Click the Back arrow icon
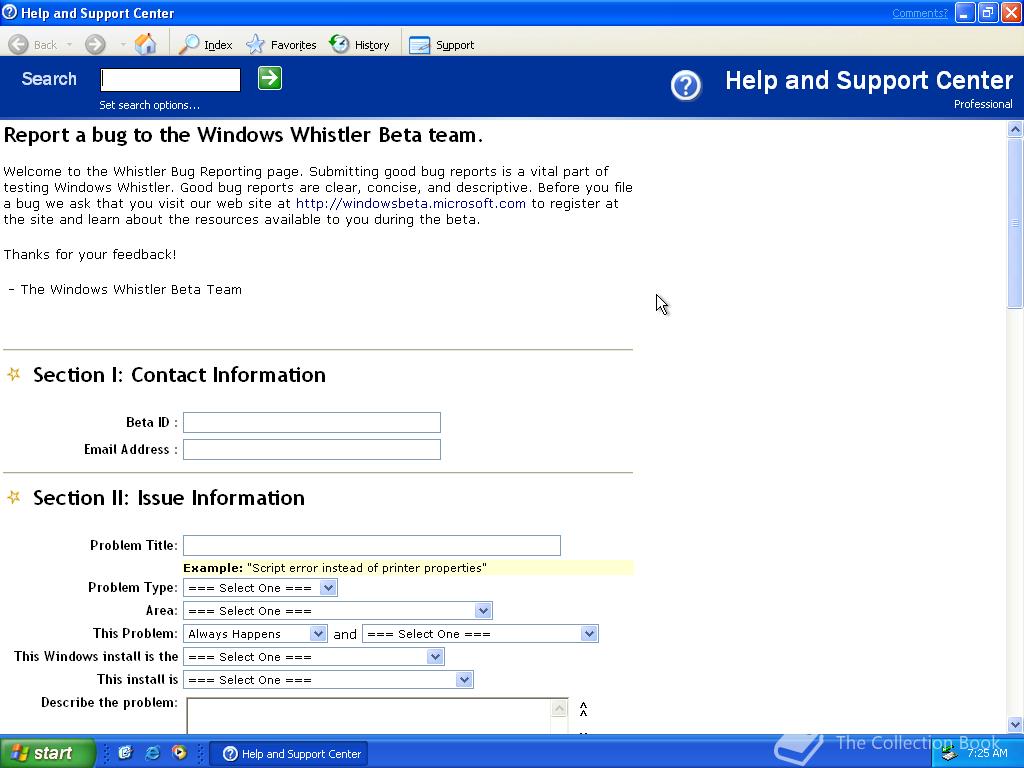Viewport: 1024px width, 768px height. pyautogui.click(x=18, y=44)
